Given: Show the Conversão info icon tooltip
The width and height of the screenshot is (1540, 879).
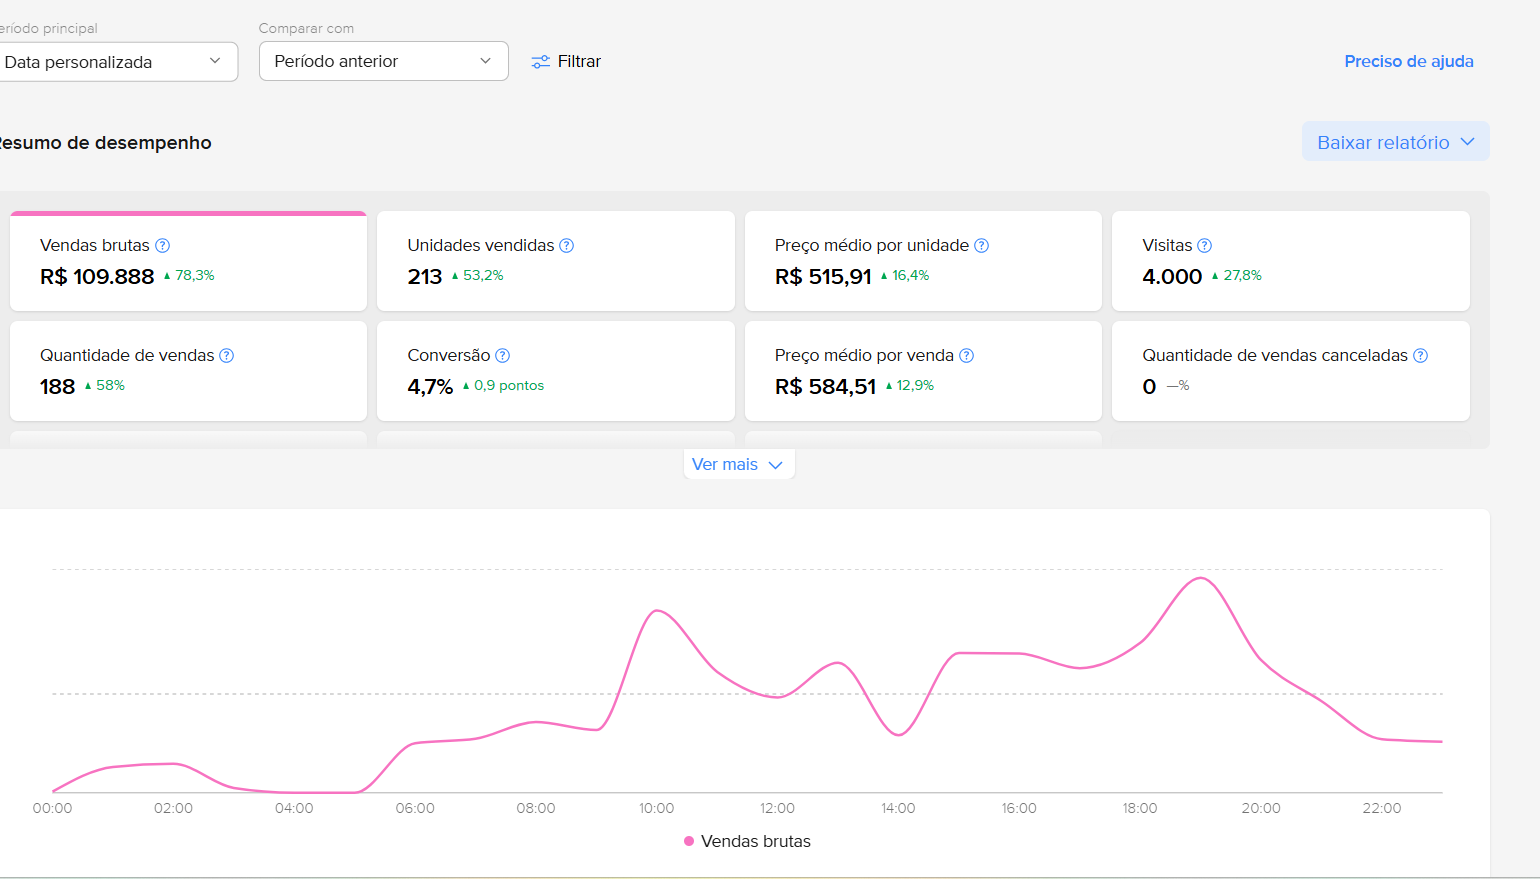Looking at the screenshot, I should 502,356.
